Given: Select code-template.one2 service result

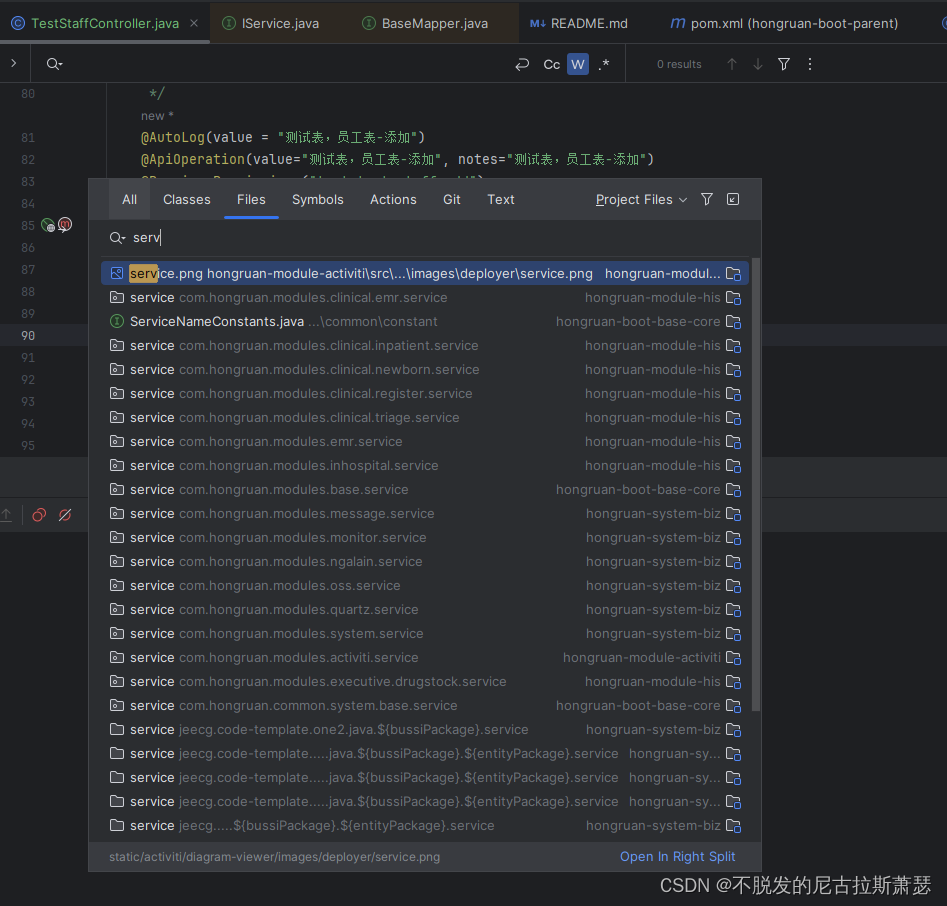Looking at the screenshot, I should point(425,730).
